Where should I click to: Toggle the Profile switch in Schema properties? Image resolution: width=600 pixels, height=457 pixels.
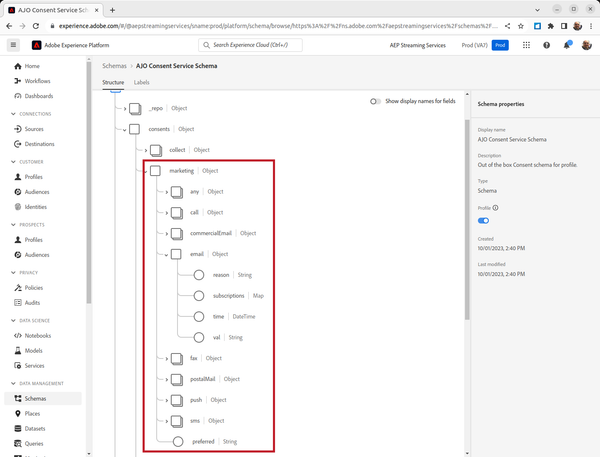(x=483, y=220)
